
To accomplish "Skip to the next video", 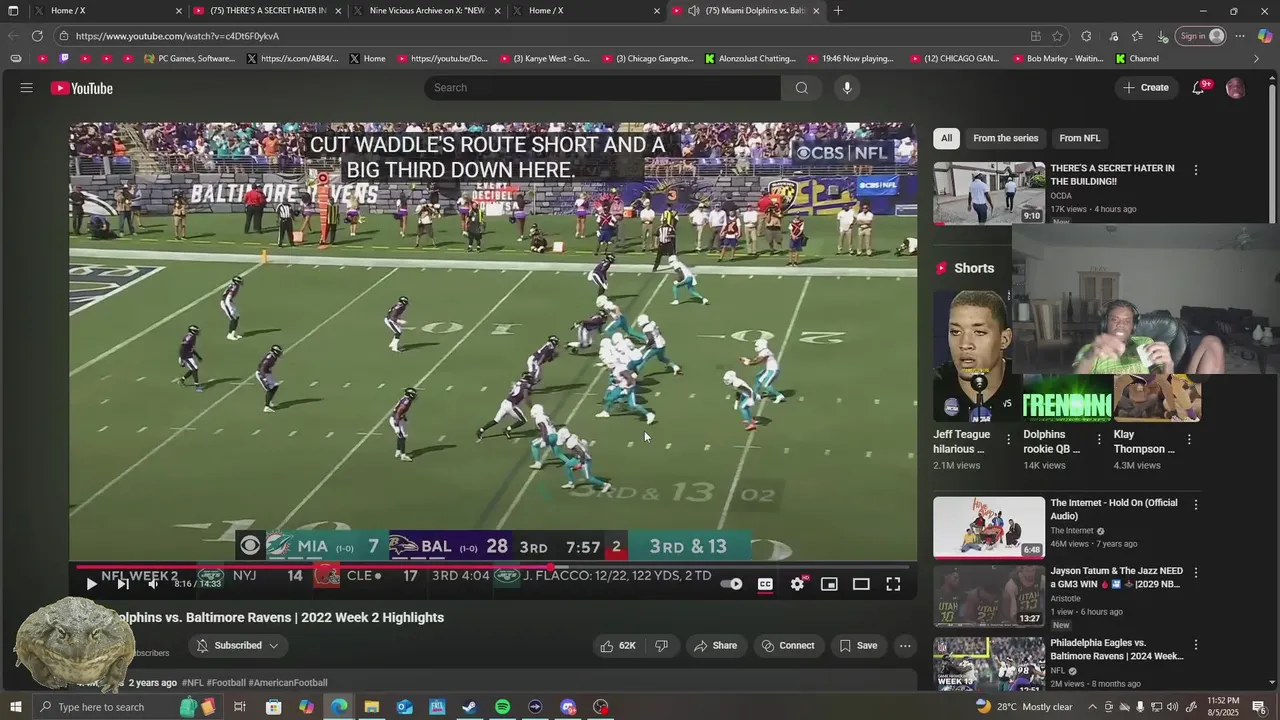I will point(123,584).
